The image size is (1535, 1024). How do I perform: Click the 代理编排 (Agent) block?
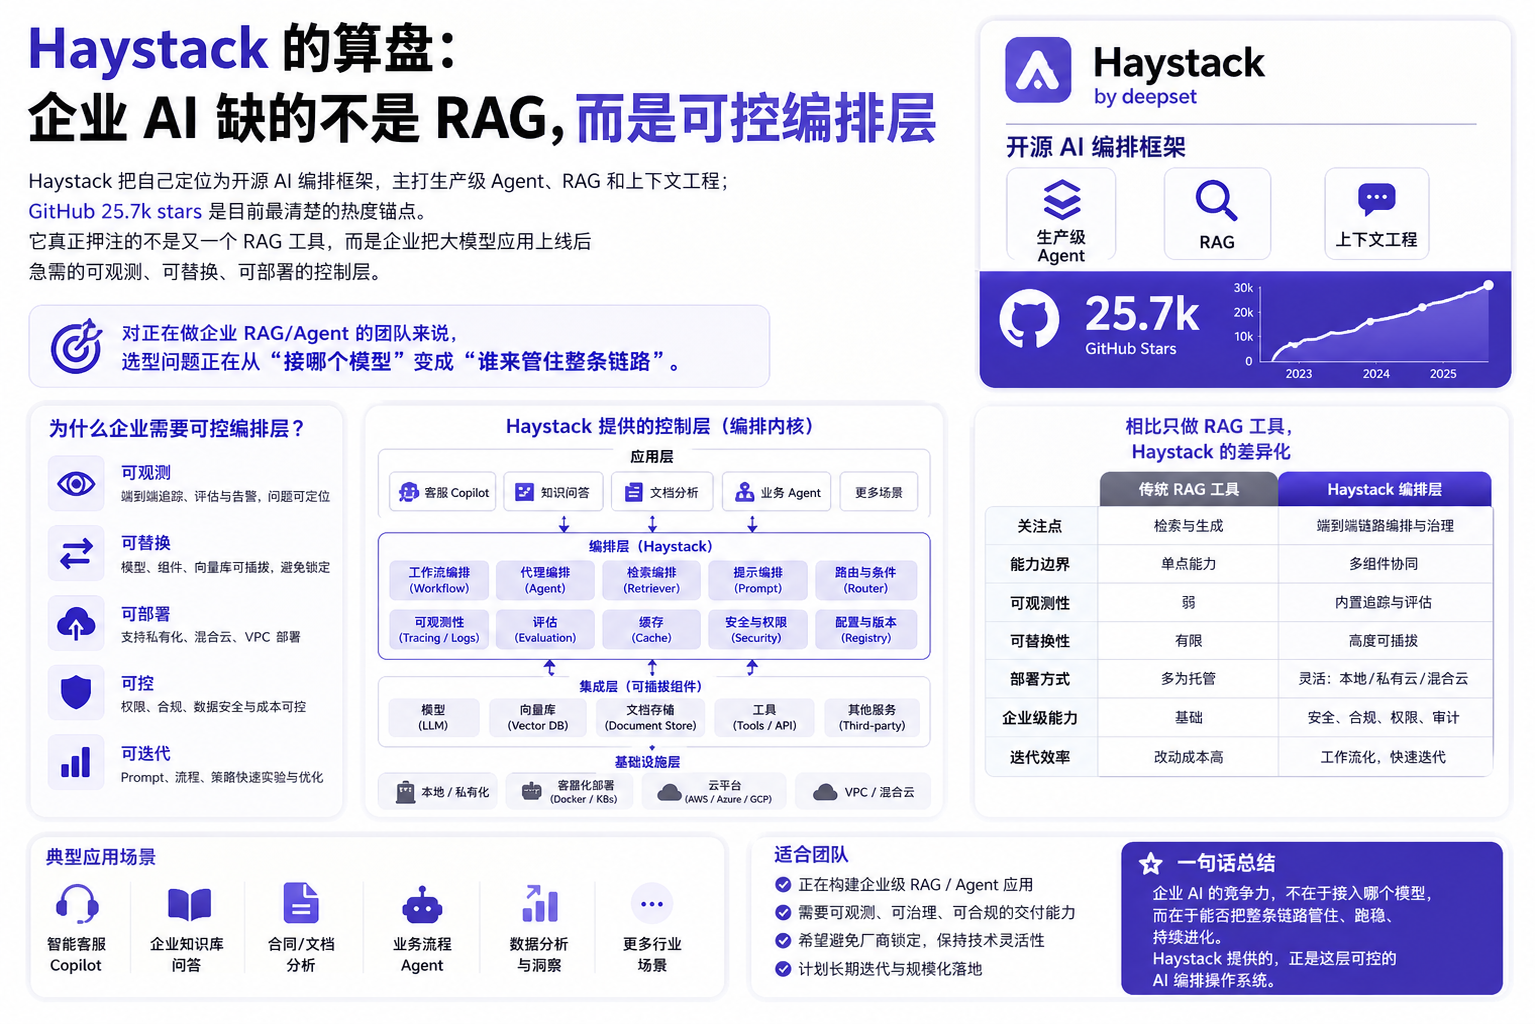pos(545,580)
